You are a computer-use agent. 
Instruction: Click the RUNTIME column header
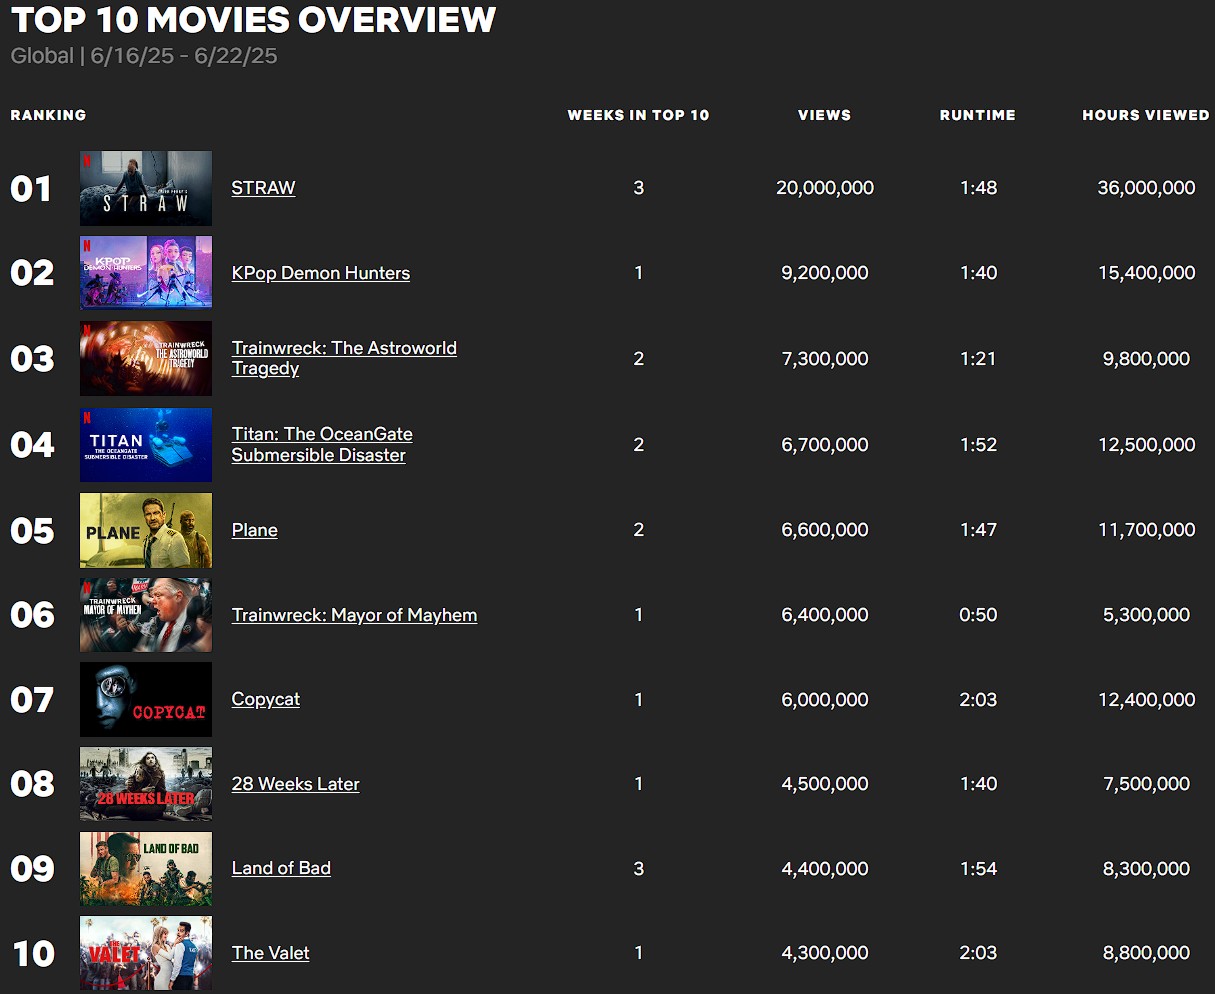point(978,115)
